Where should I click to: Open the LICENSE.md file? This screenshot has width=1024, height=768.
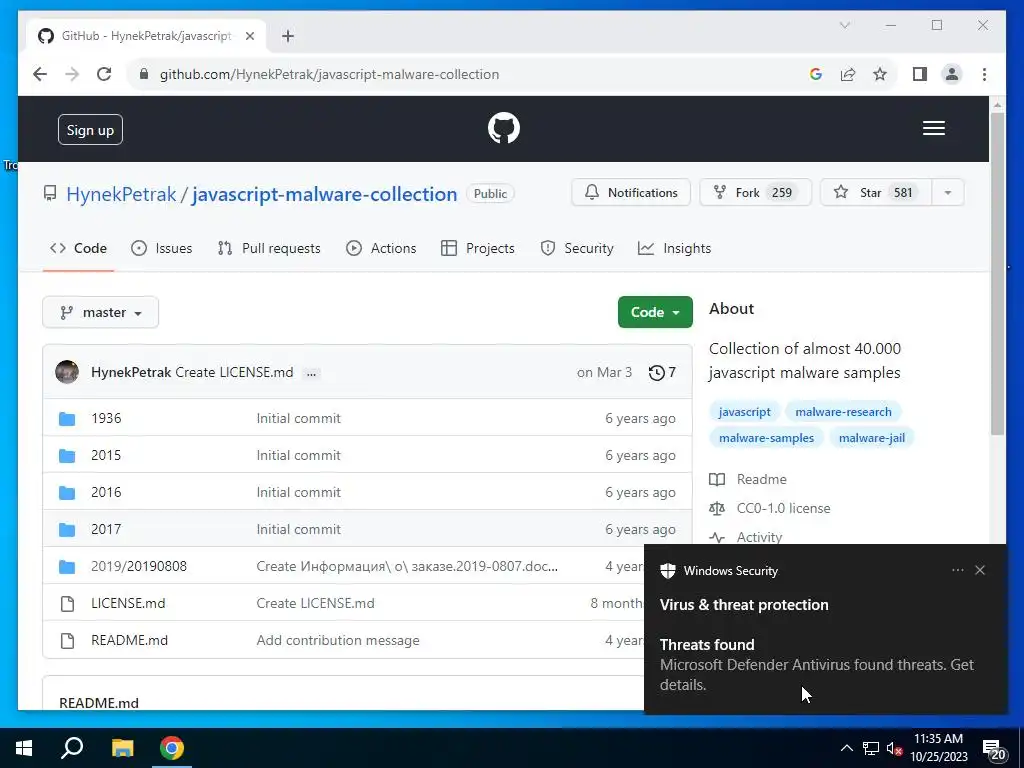coord(128,603)
